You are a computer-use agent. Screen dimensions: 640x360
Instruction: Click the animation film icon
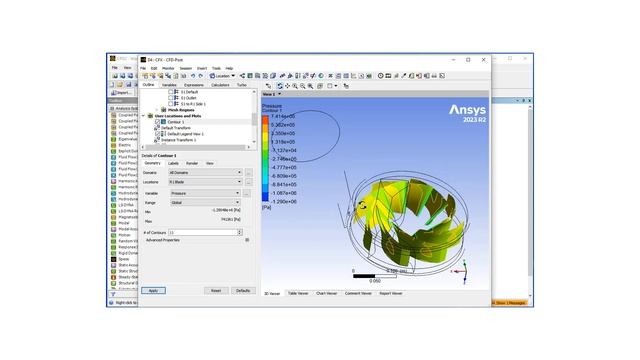[388, 76]
